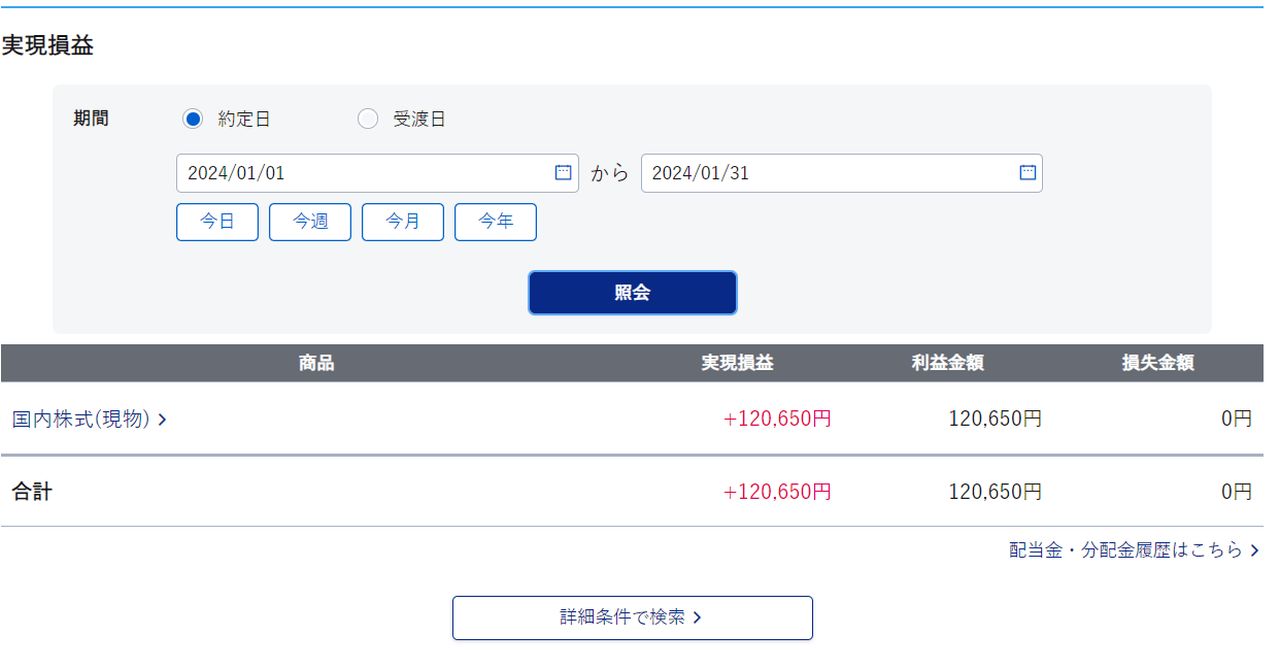Click the 商品 column header
This screenshot has width=1280, height=669.
tap(316, 363)
